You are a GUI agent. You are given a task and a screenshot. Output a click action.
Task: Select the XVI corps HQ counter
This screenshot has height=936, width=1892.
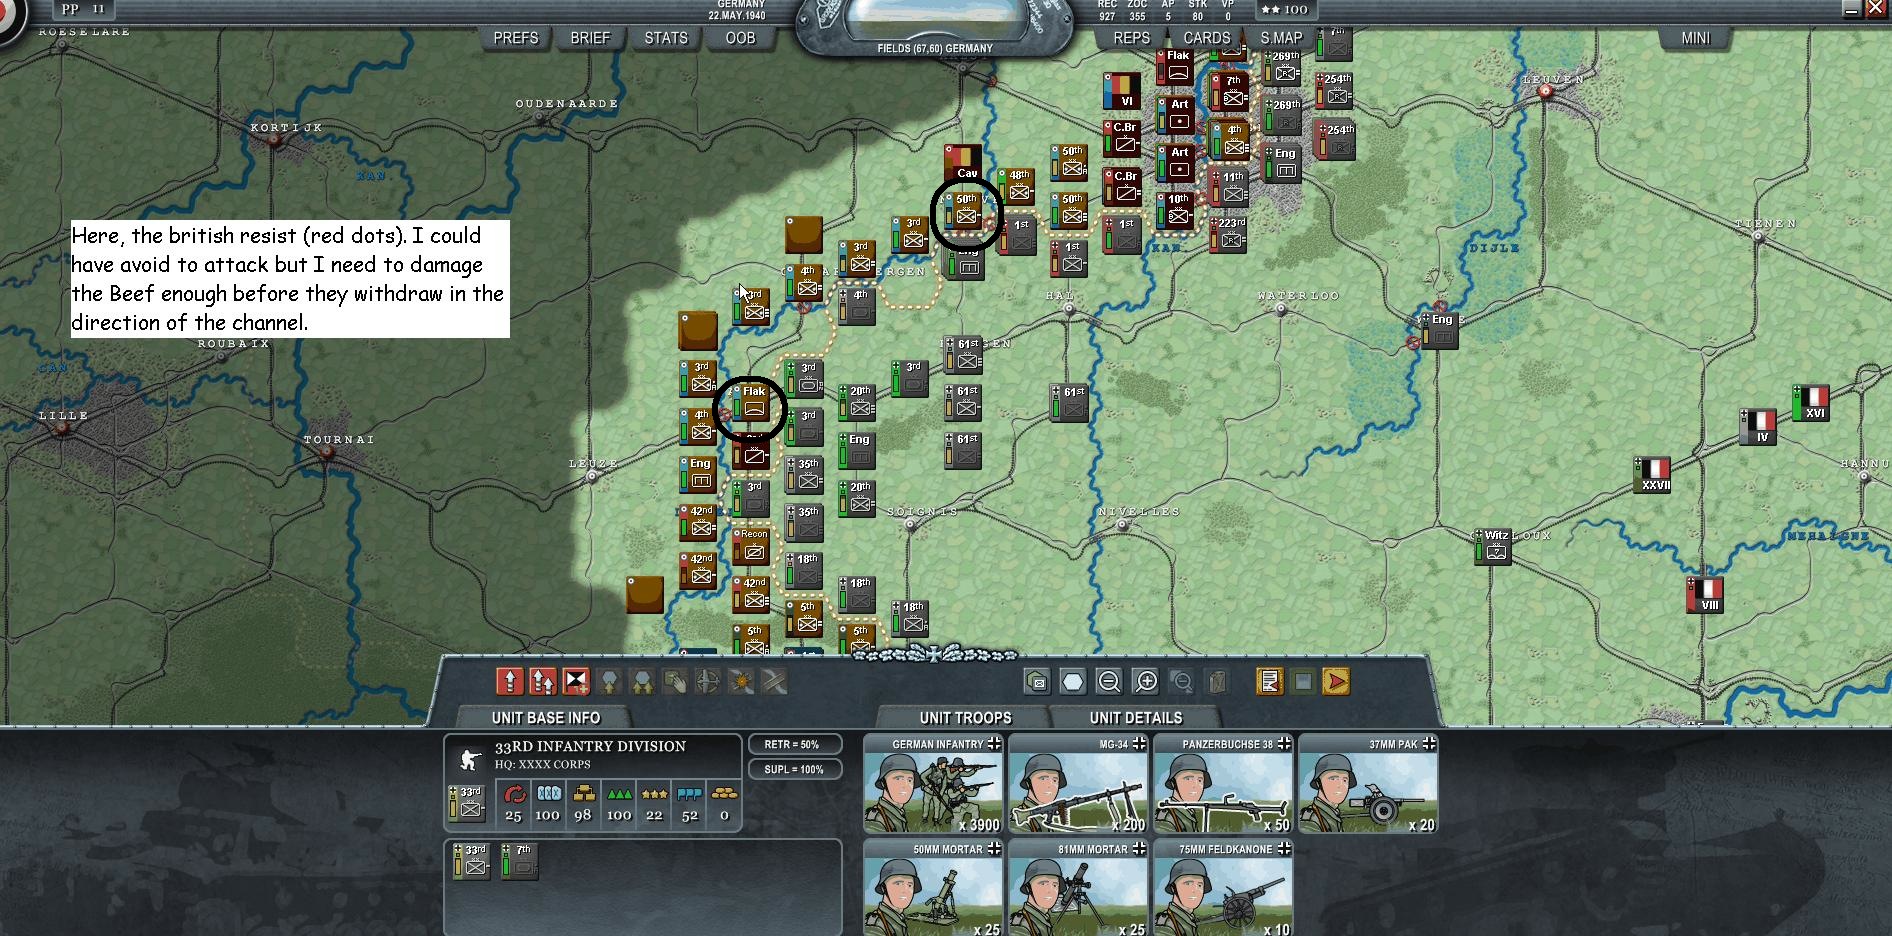[1811, 403]
